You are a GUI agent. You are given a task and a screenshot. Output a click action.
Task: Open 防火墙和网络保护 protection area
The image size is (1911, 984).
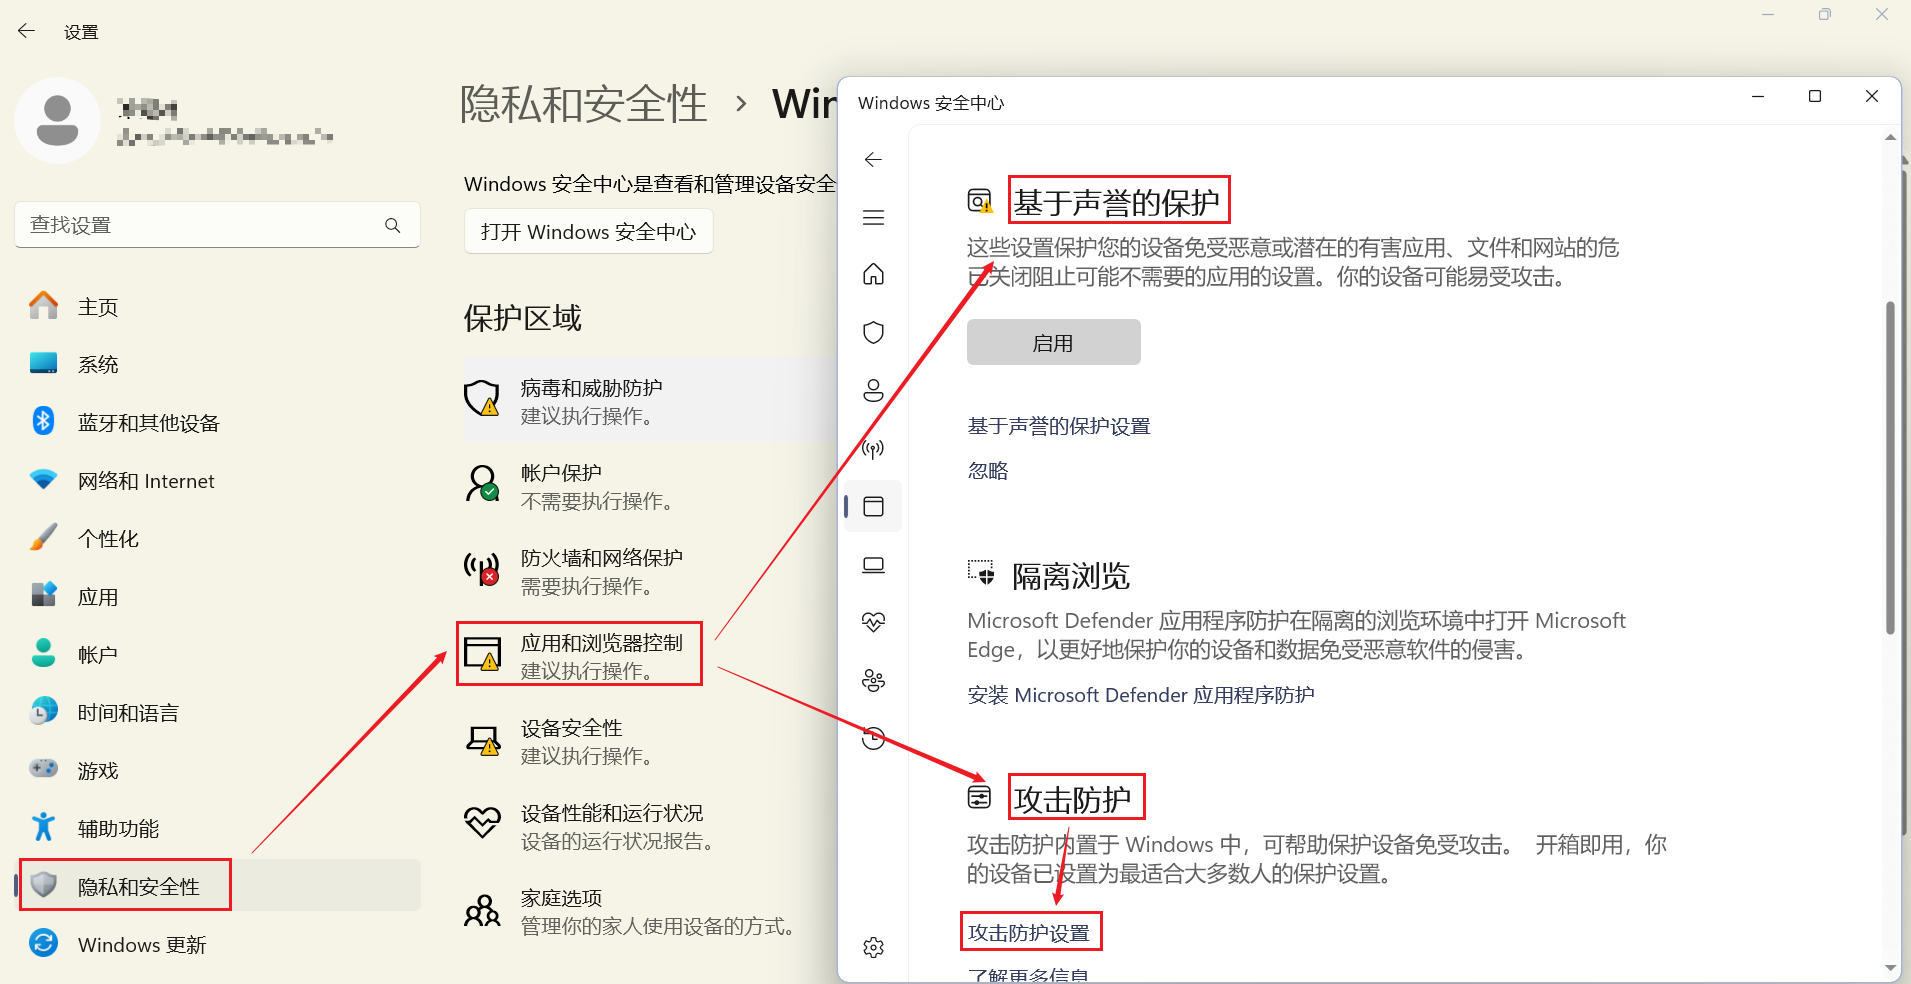click(x=650, y=571)
